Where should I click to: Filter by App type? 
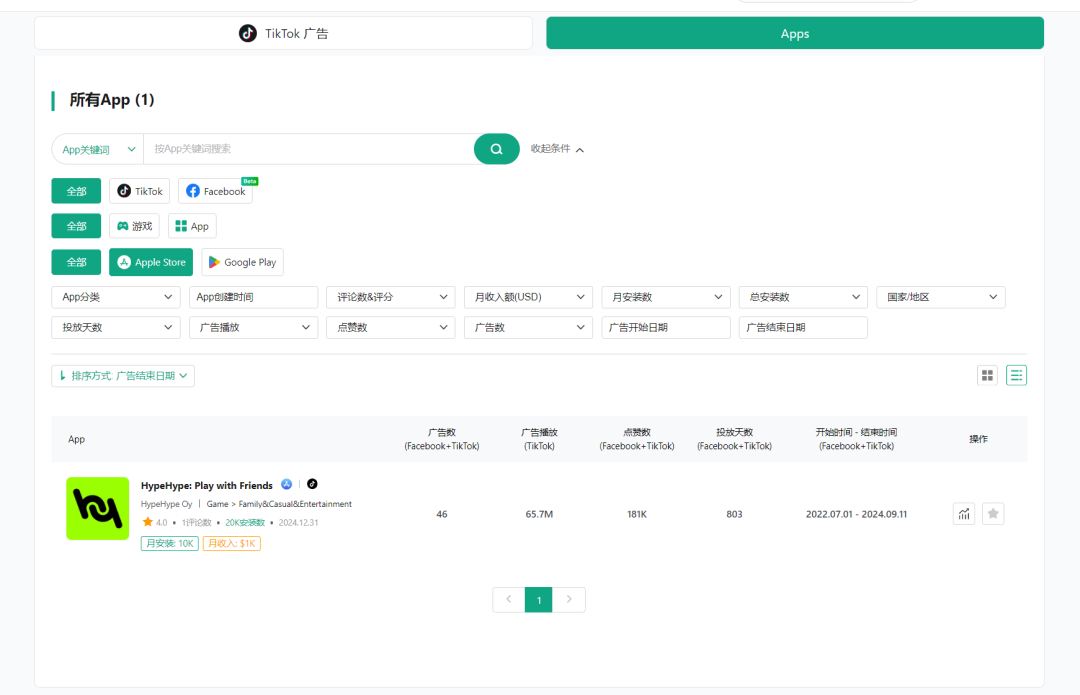coord(192,226)
